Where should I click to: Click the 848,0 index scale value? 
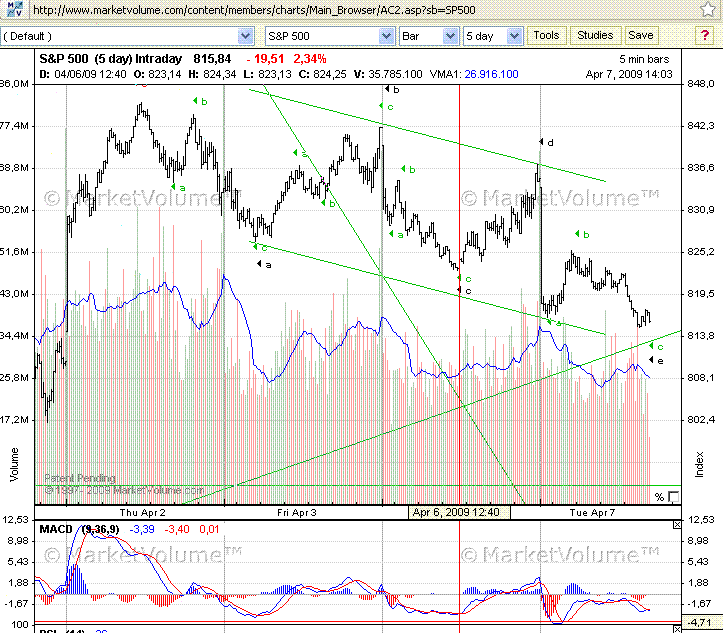tap(701, 84)
